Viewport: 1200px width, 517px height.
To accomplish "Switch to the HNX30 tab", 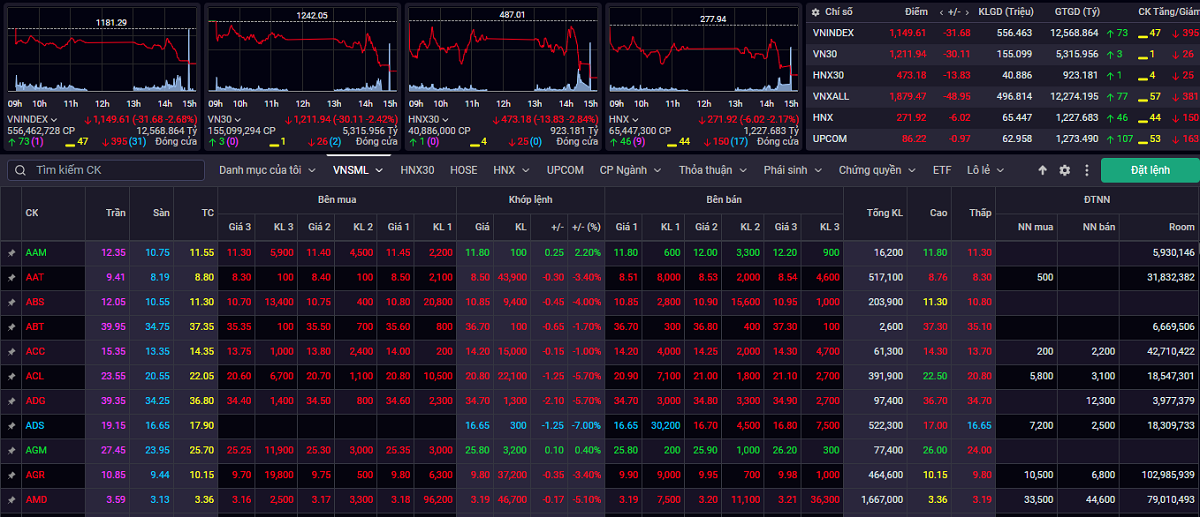I will tap(417, 170).
